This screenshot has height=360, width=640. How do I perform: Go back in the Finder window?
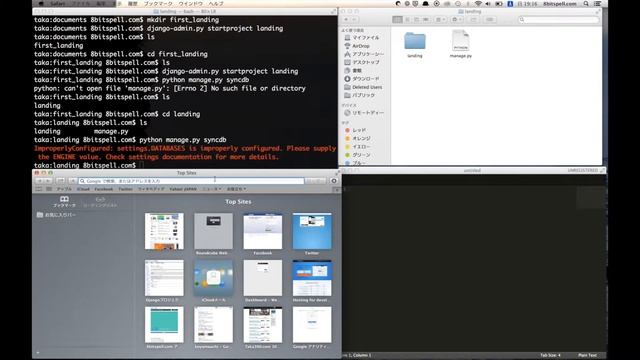click(x=346, y=20)
